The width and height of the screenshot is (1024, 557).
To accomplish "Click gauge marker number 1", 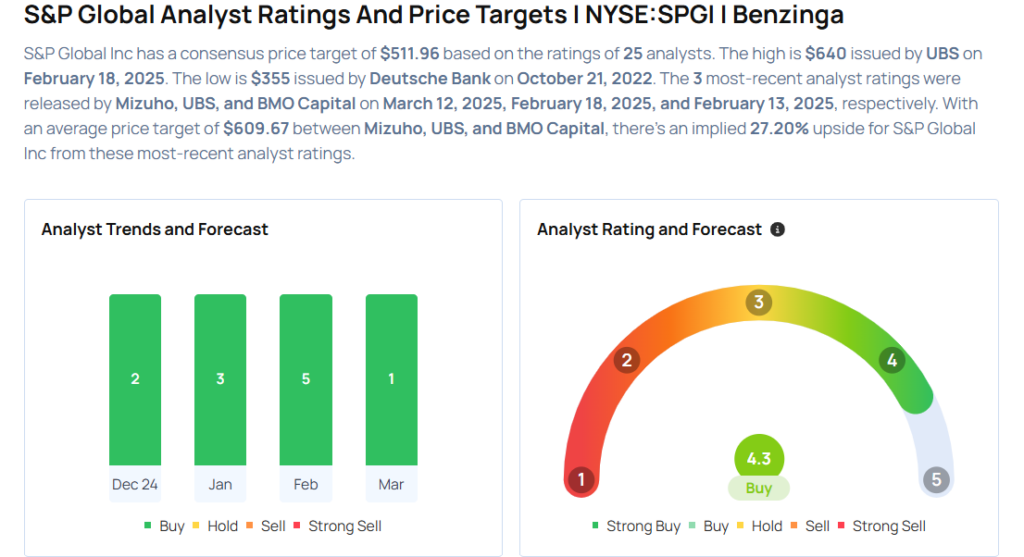I will pyautogui.click(x=580, y=479).
